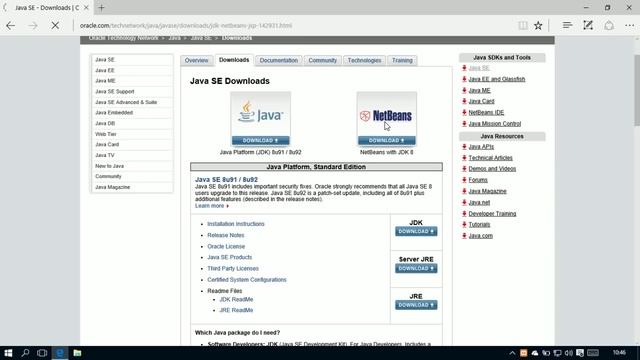Open Certified System Configurations link
Image resolution: width=640 pixels, height=360 pixels.
click(247, 280)
